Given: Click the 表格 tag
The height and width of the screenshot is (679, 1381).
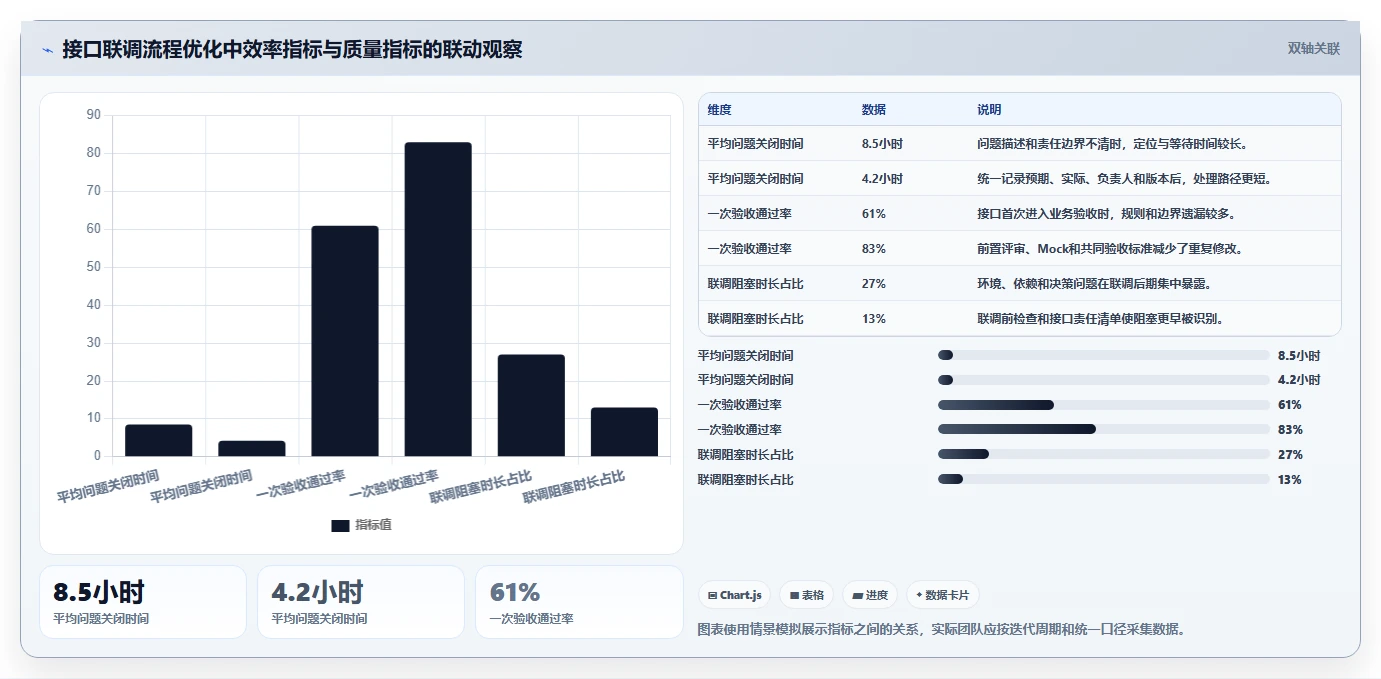Looking at the screenshot, I should [x=807, y=595].
